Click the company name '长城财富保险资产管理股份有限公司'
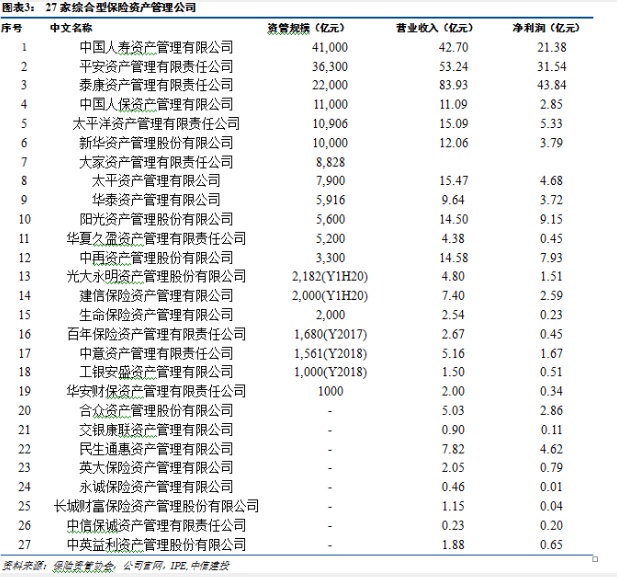The image size is (617, 577). (x=156, y=506)
